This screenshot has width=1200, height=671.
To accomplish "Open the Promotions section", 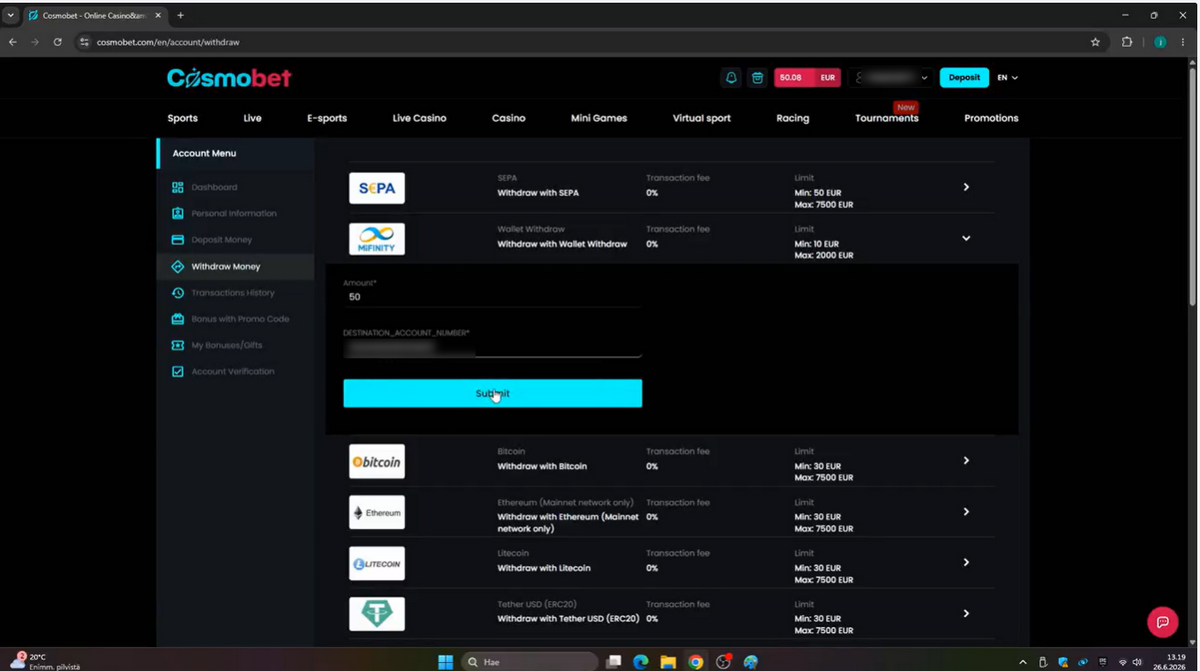I will [991, 118].
